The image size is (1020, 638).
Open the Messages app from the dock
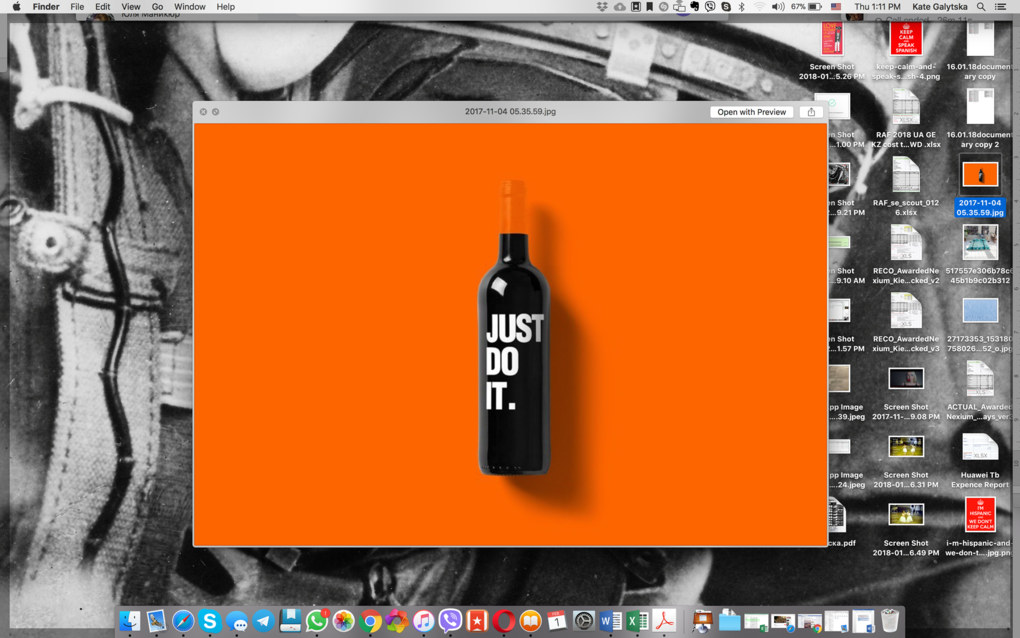pos(237,621)
